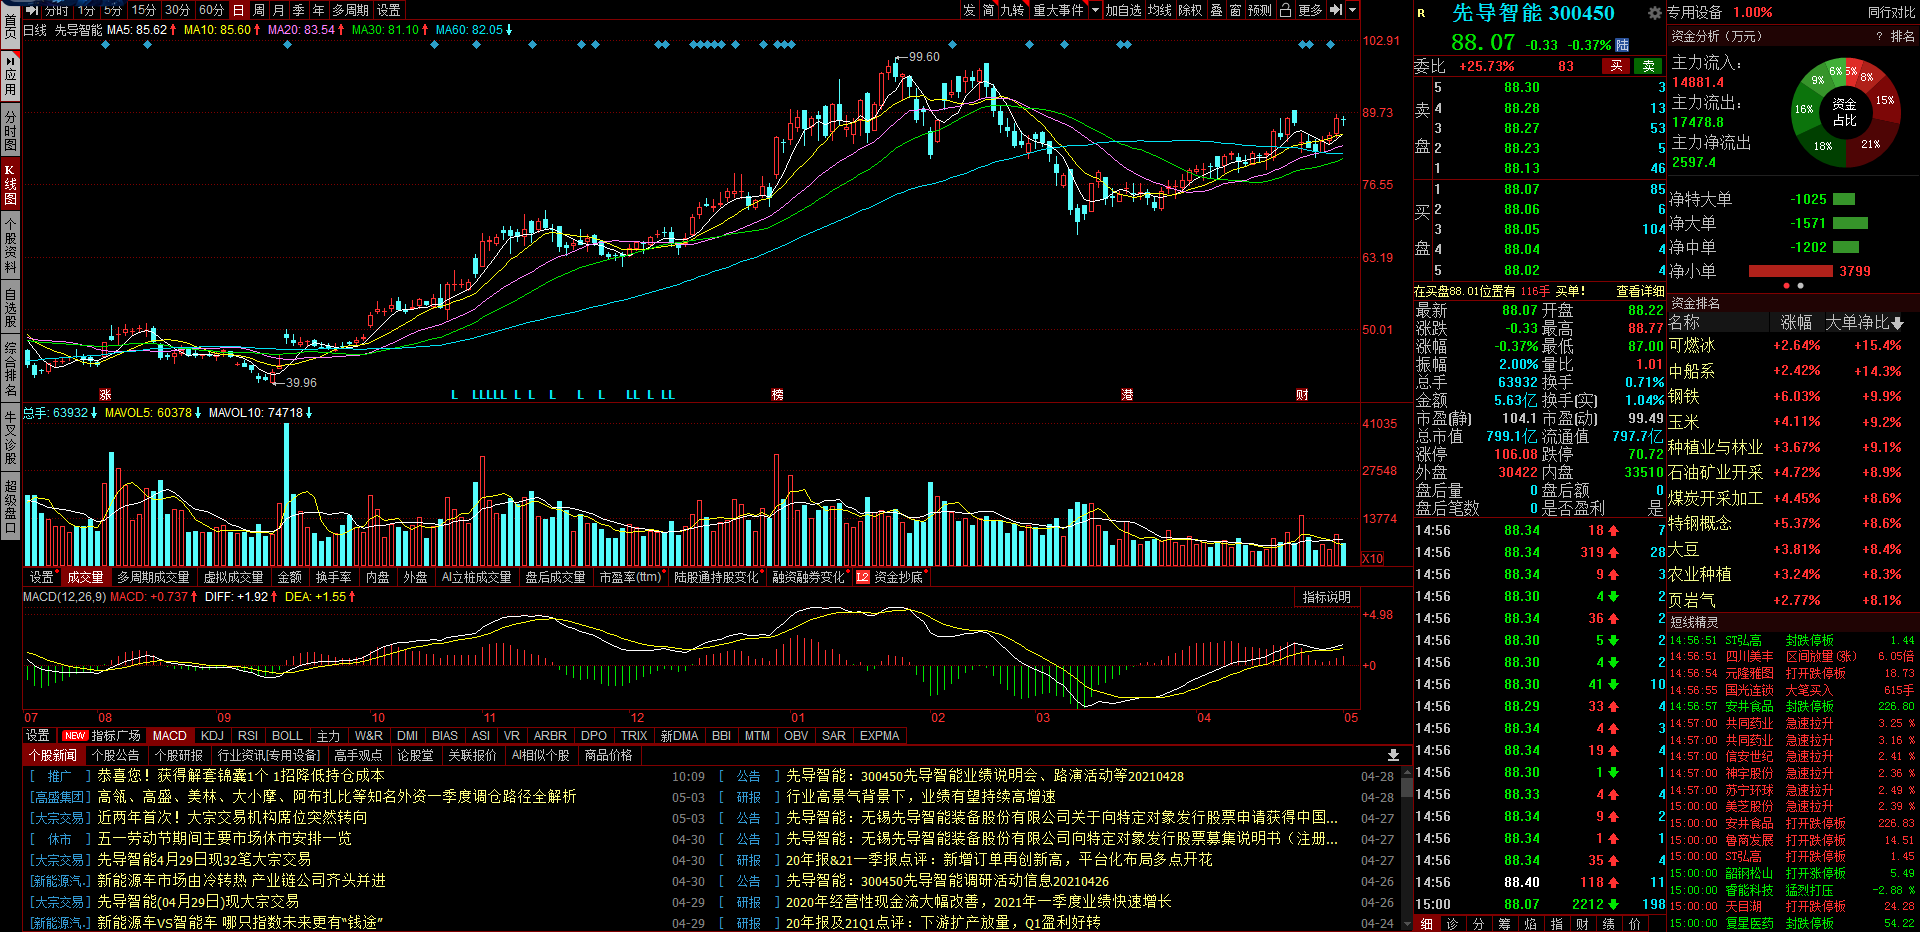Switch chart period to 周 weekly
The height and width of the screenshot is (932, 1920).
(x=259, y=10)
